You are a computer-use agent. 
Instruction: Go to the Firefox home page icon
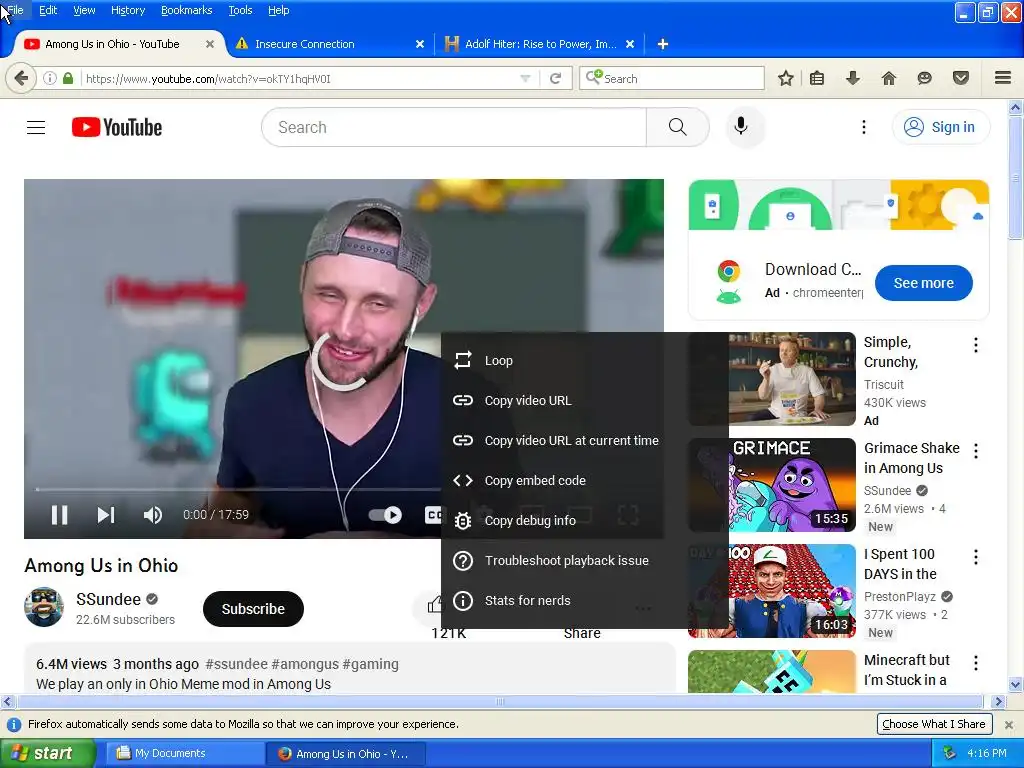point(889,78)
